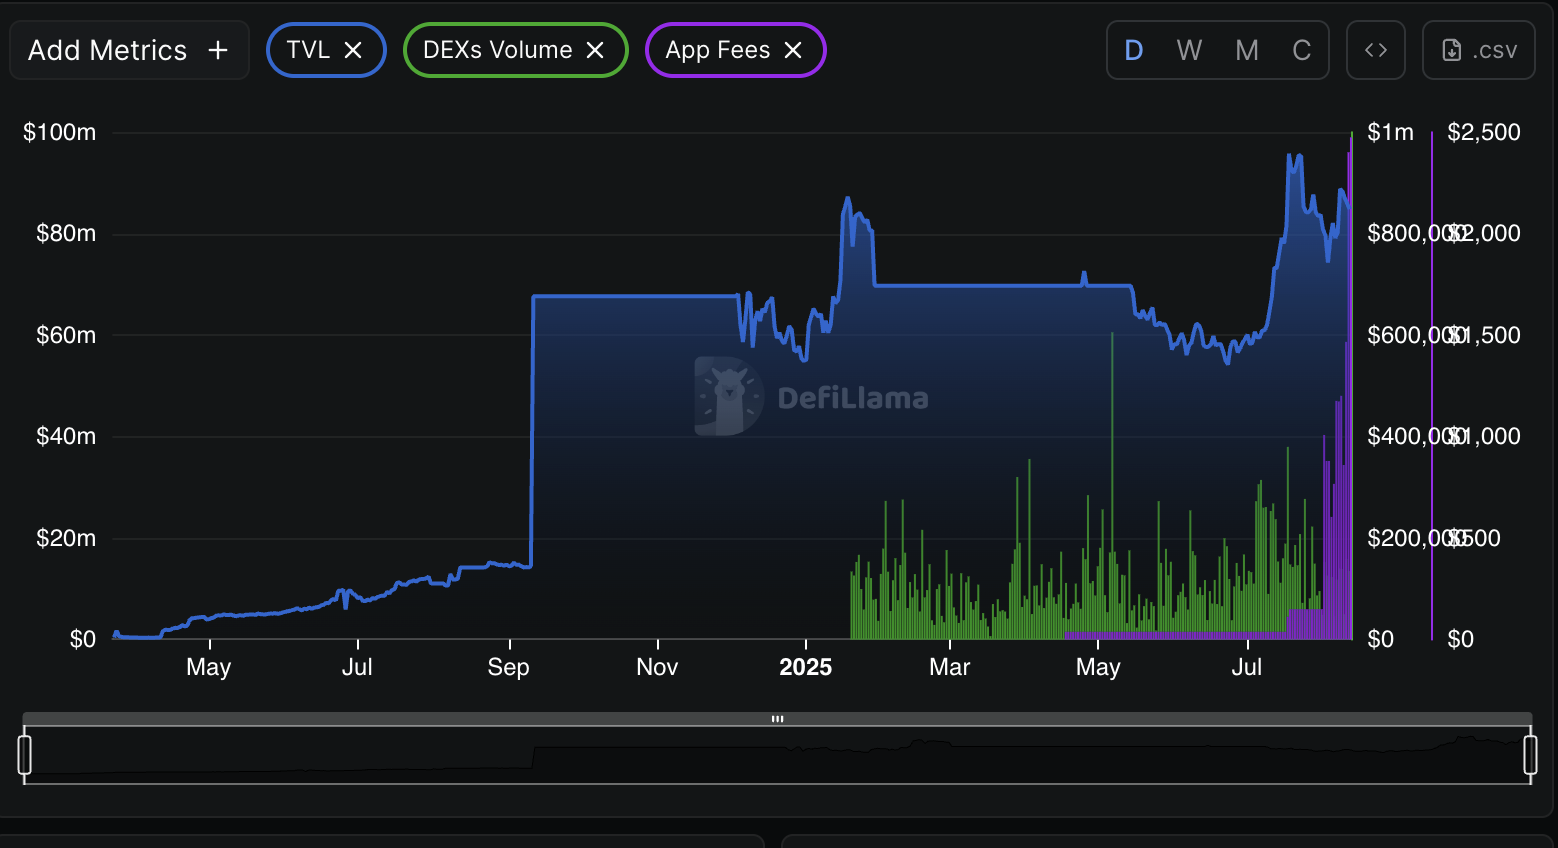
Task: Click the left handle of range slider
Action: point(25,755)
